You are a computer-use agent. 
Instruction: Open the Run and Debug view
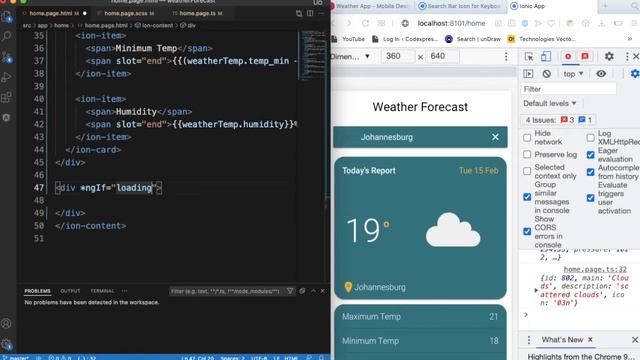click(x=7, y=77)
